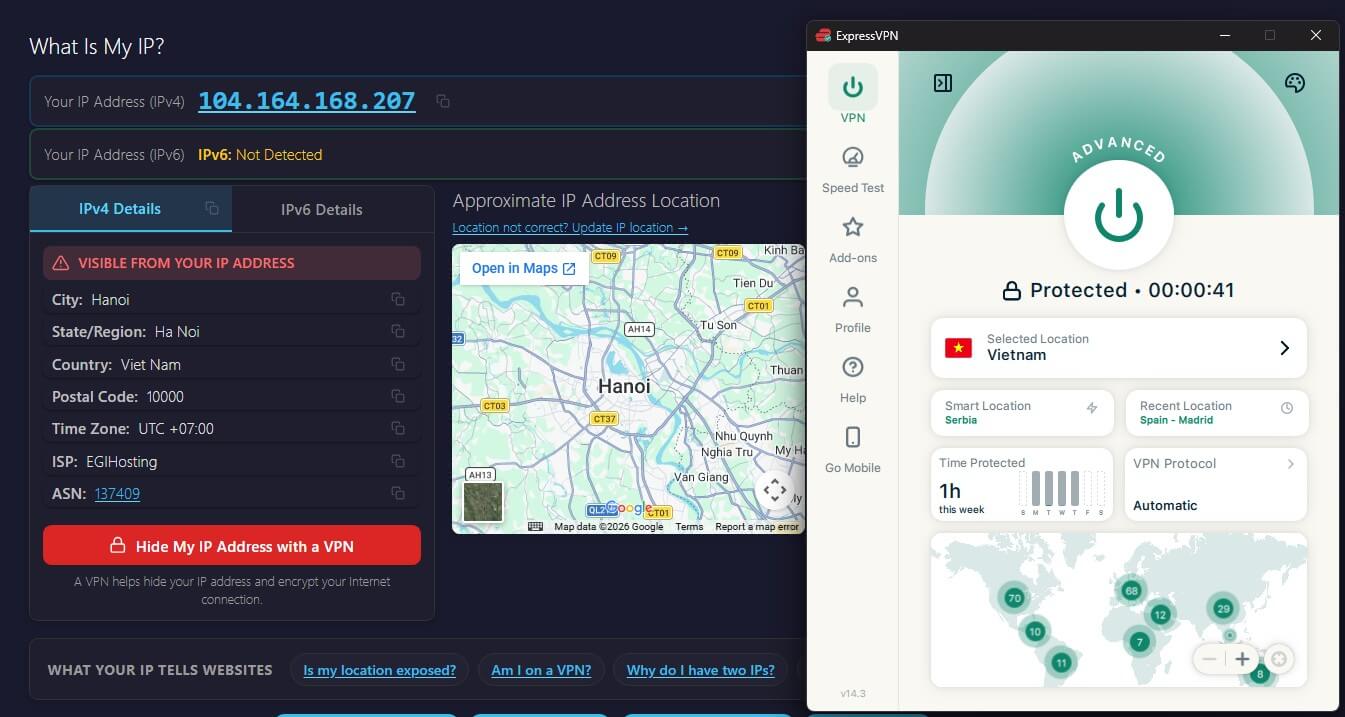Screen dimensions: 1345x717
Task: Collapse the ExpressVPN sidebar panel icon
Action: (942, 83)
